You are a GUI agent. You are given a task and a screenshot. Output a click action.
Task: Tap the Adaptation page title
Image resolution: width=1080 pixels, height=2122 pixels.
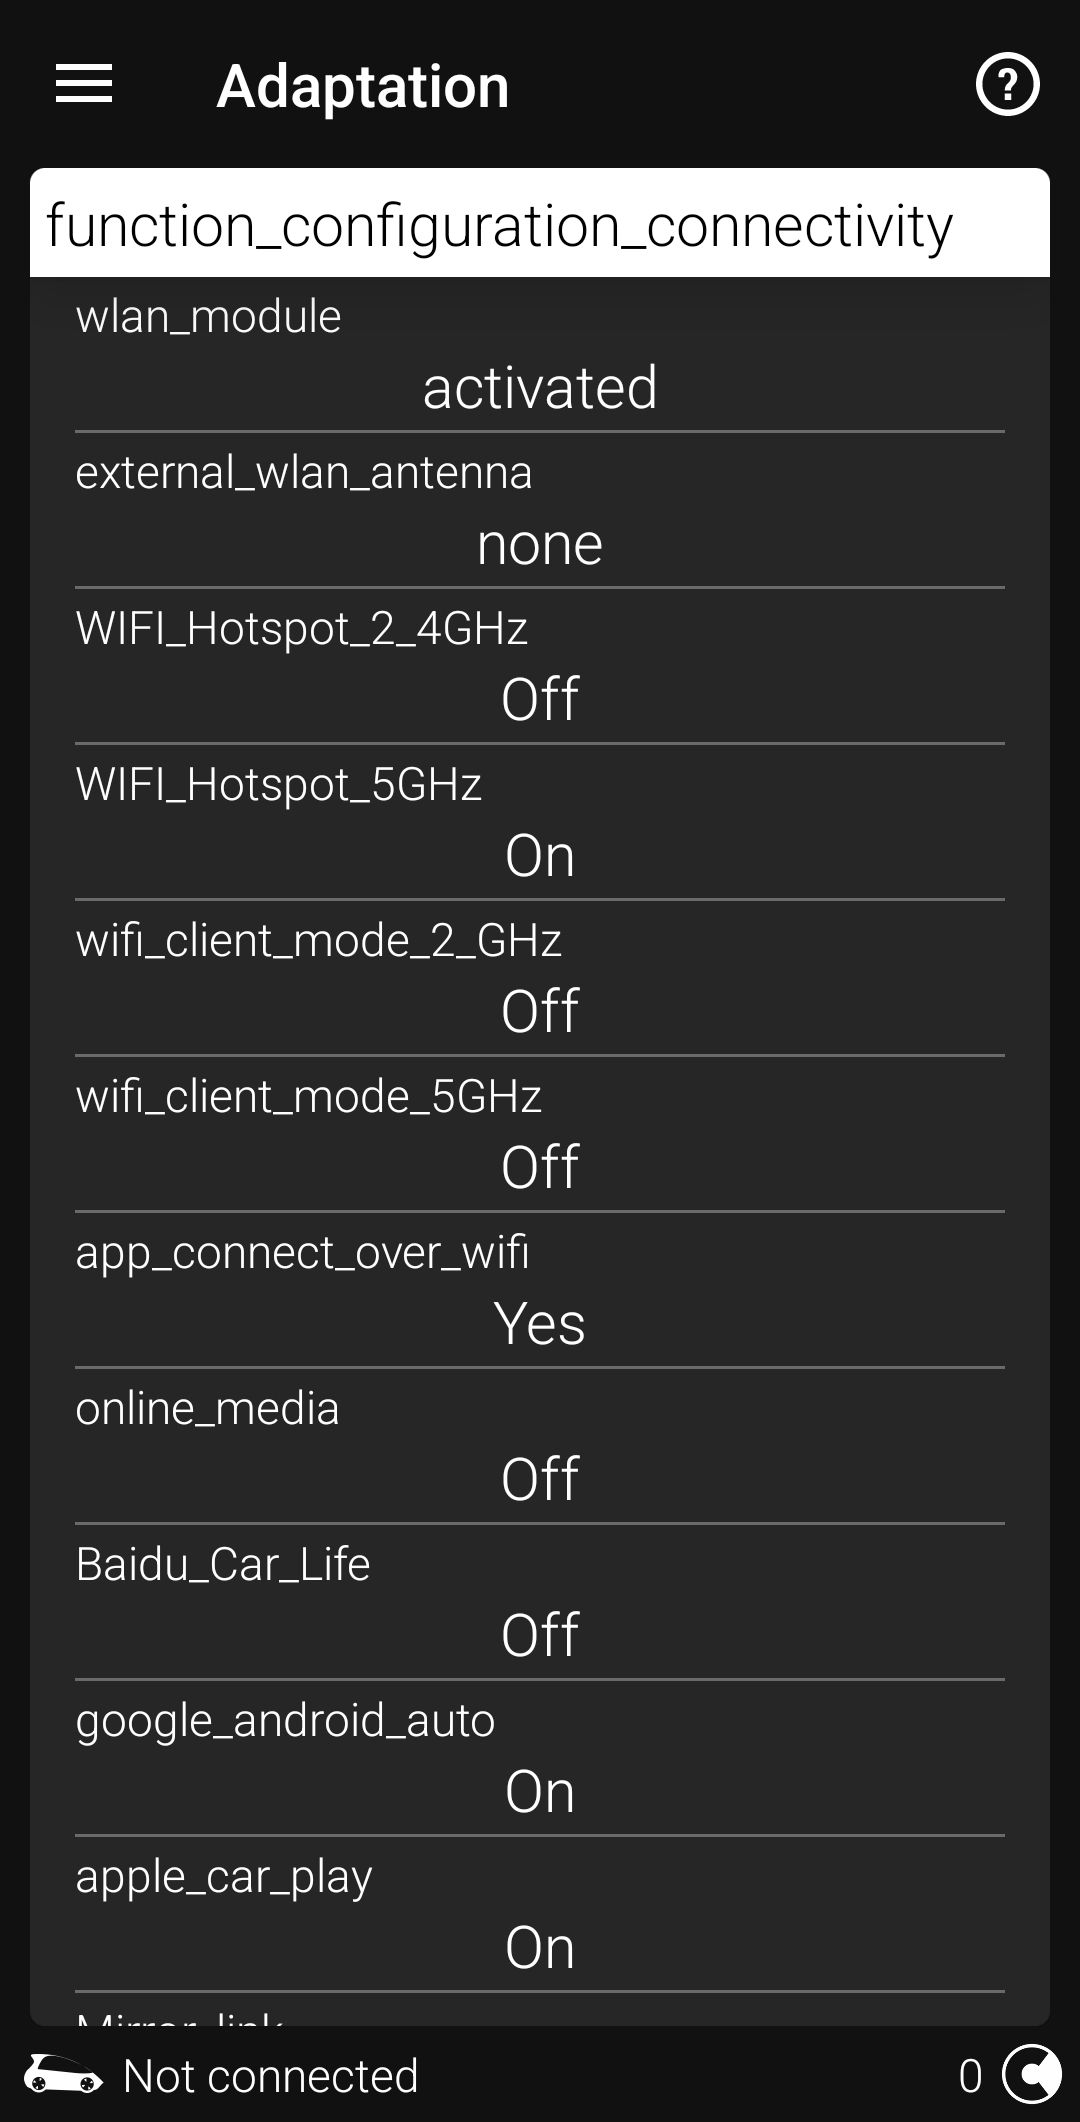pyautogui.click(x=362, y=86)
